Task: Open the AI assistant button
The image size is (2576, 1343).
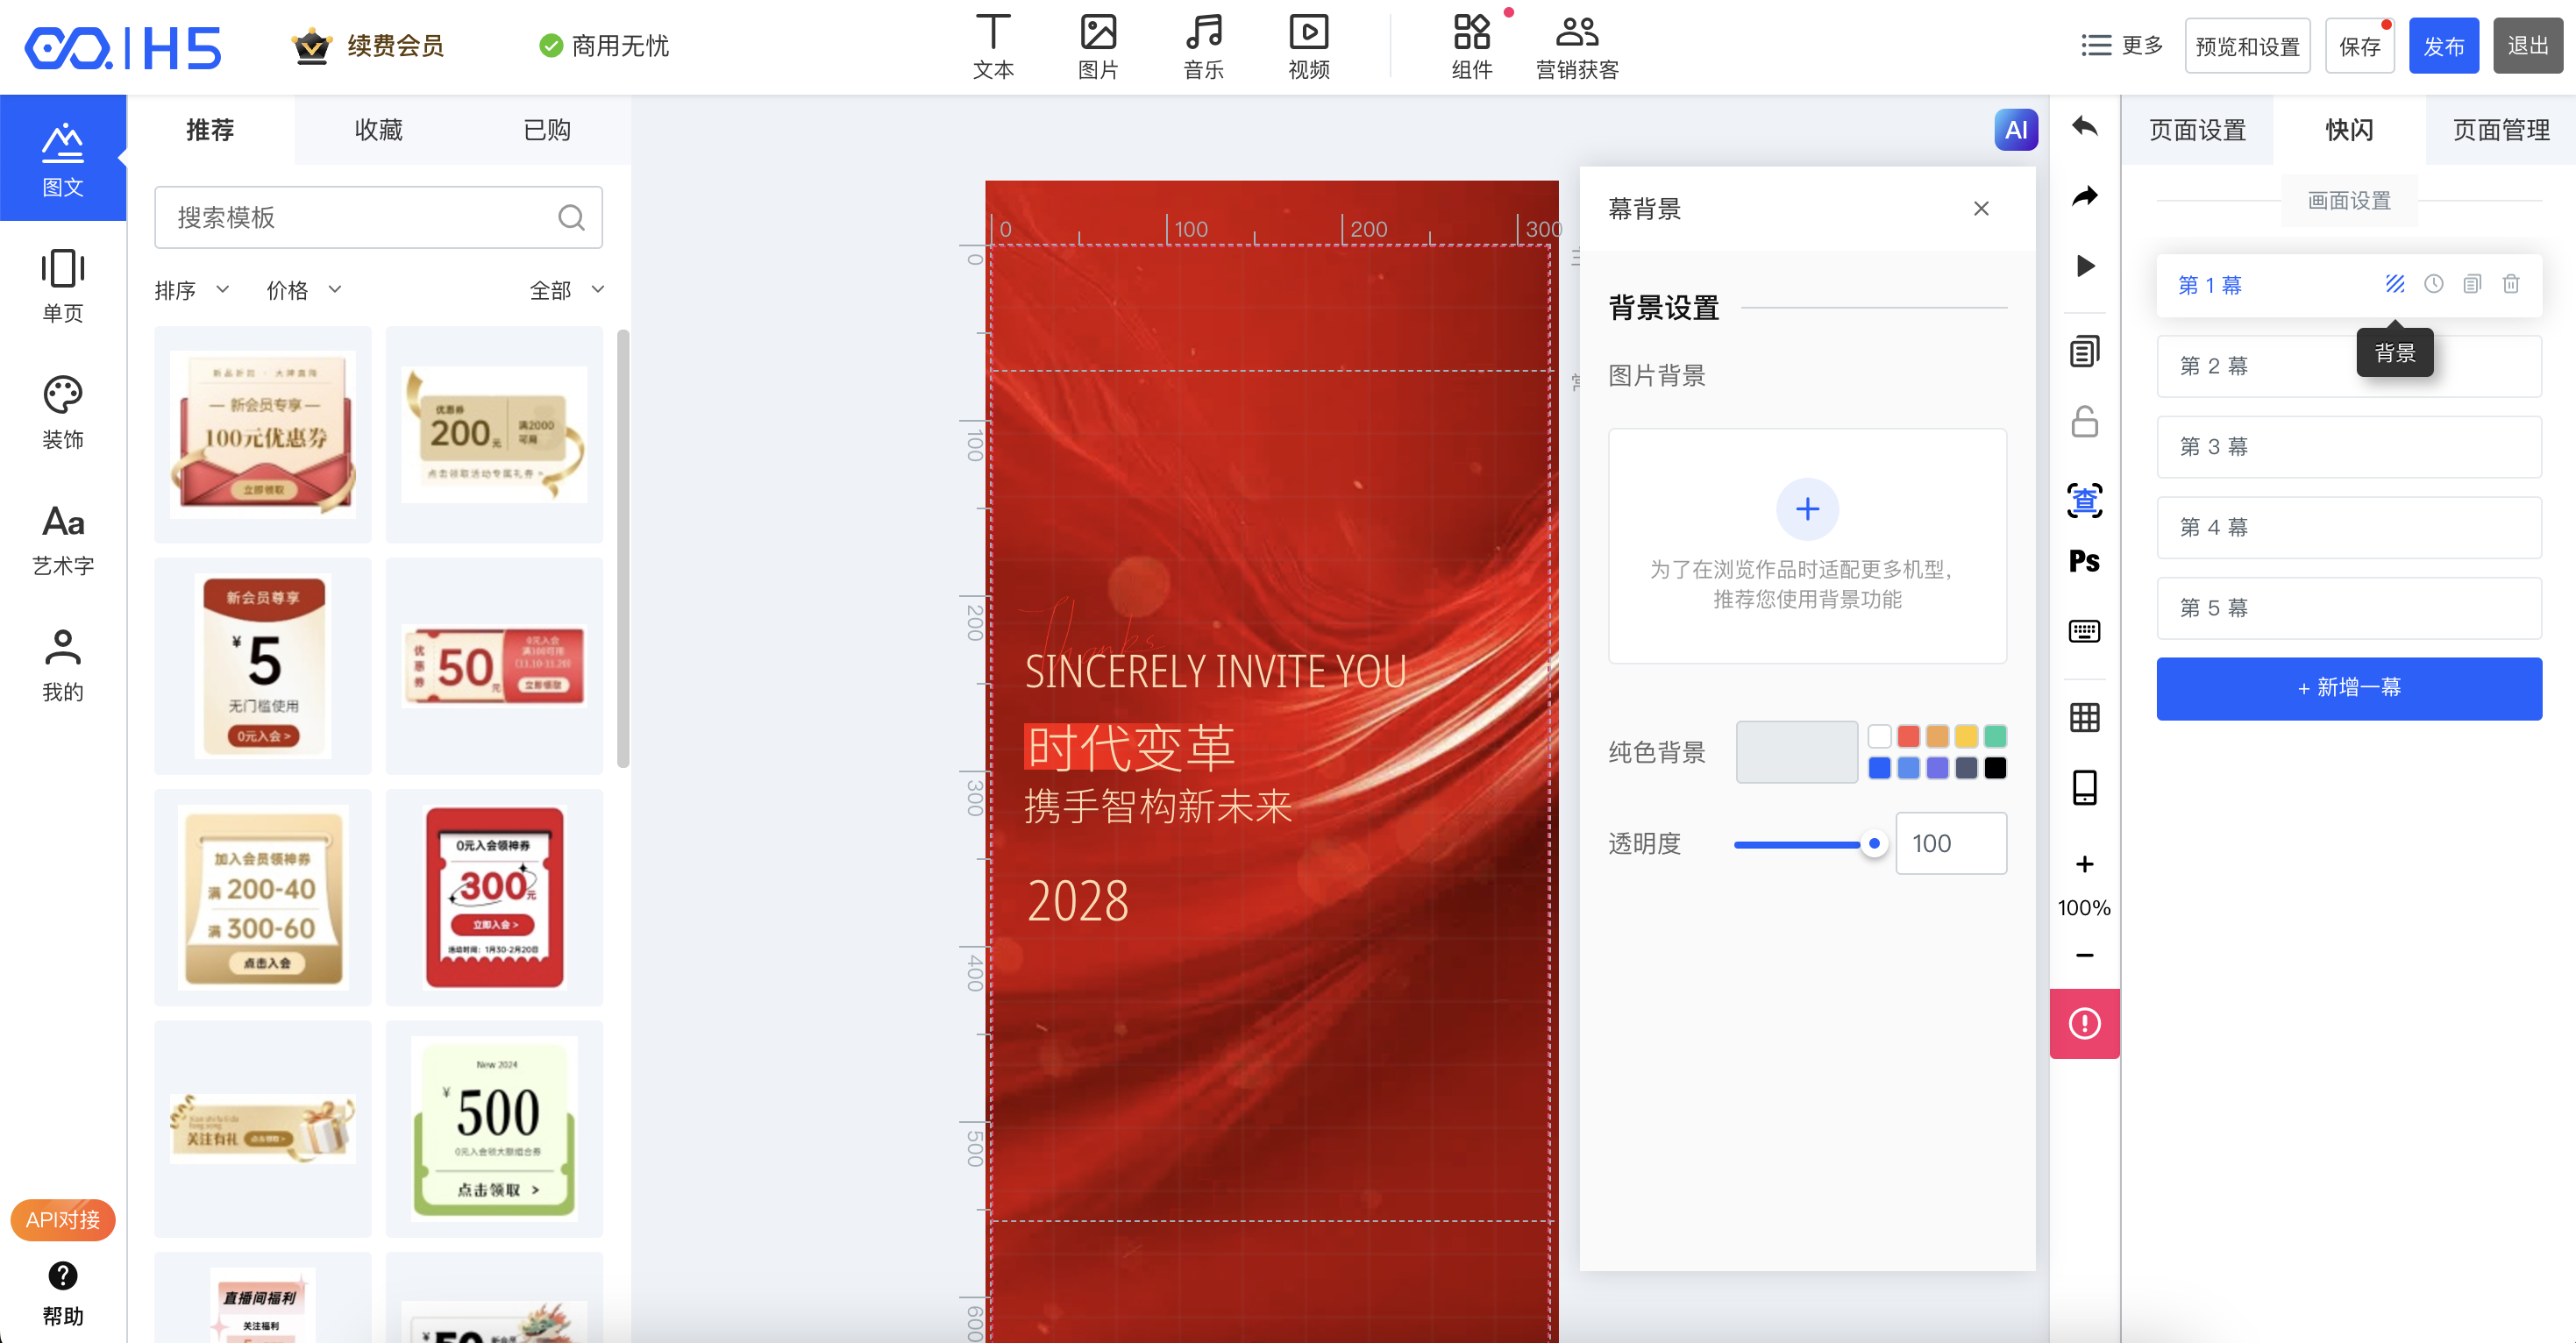Action: click(2015, 130)
